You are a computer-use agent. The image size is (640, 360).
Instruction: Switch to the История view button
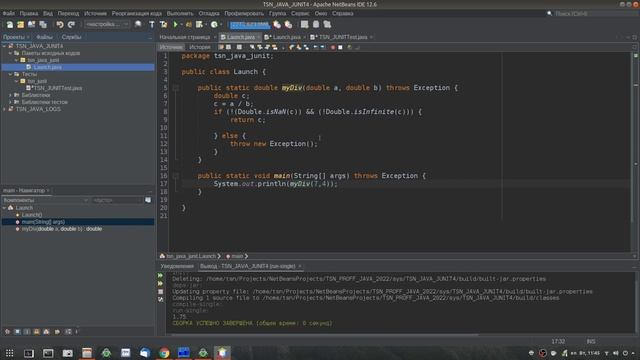pyautogui.click(x=200, y=47)
